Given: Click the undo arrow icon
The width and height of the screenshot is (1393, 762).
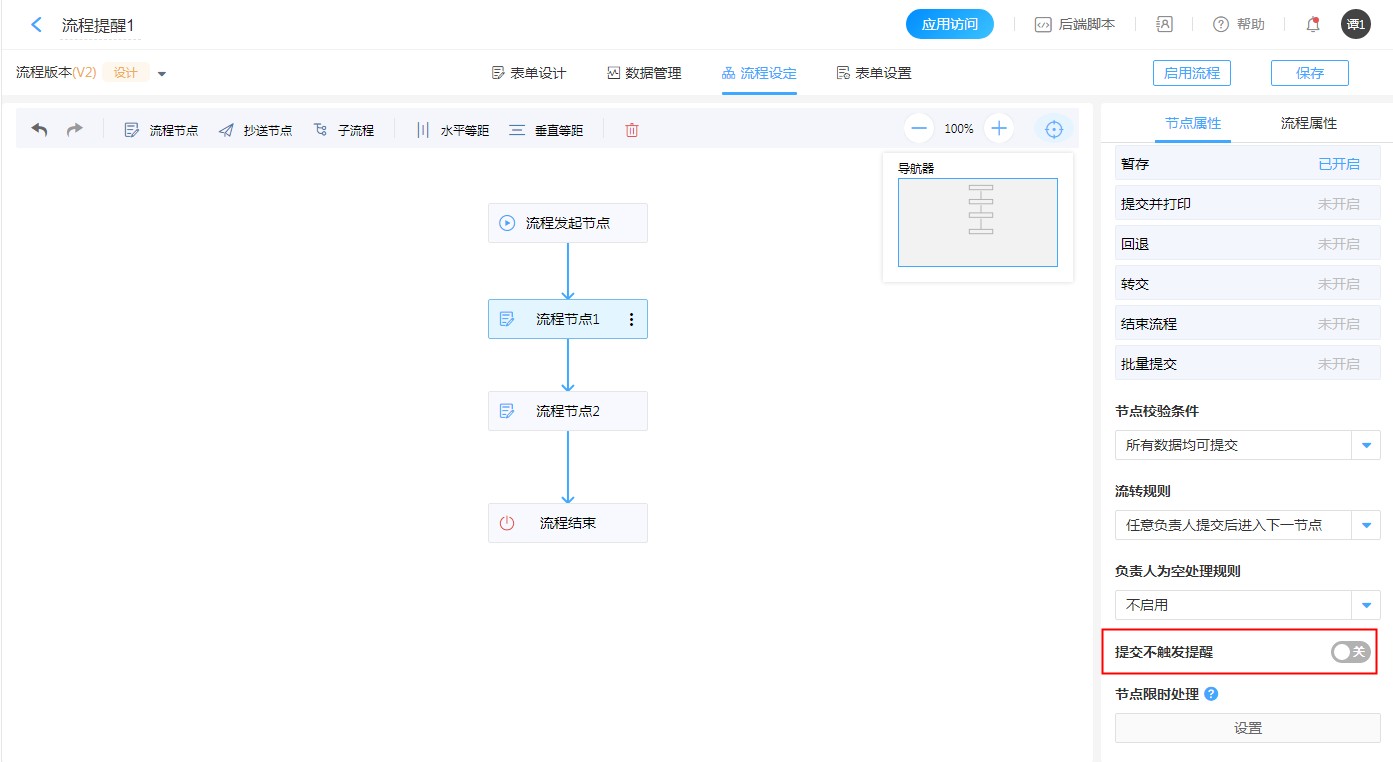Looking at the screenshot, I should tap(39, 130).
